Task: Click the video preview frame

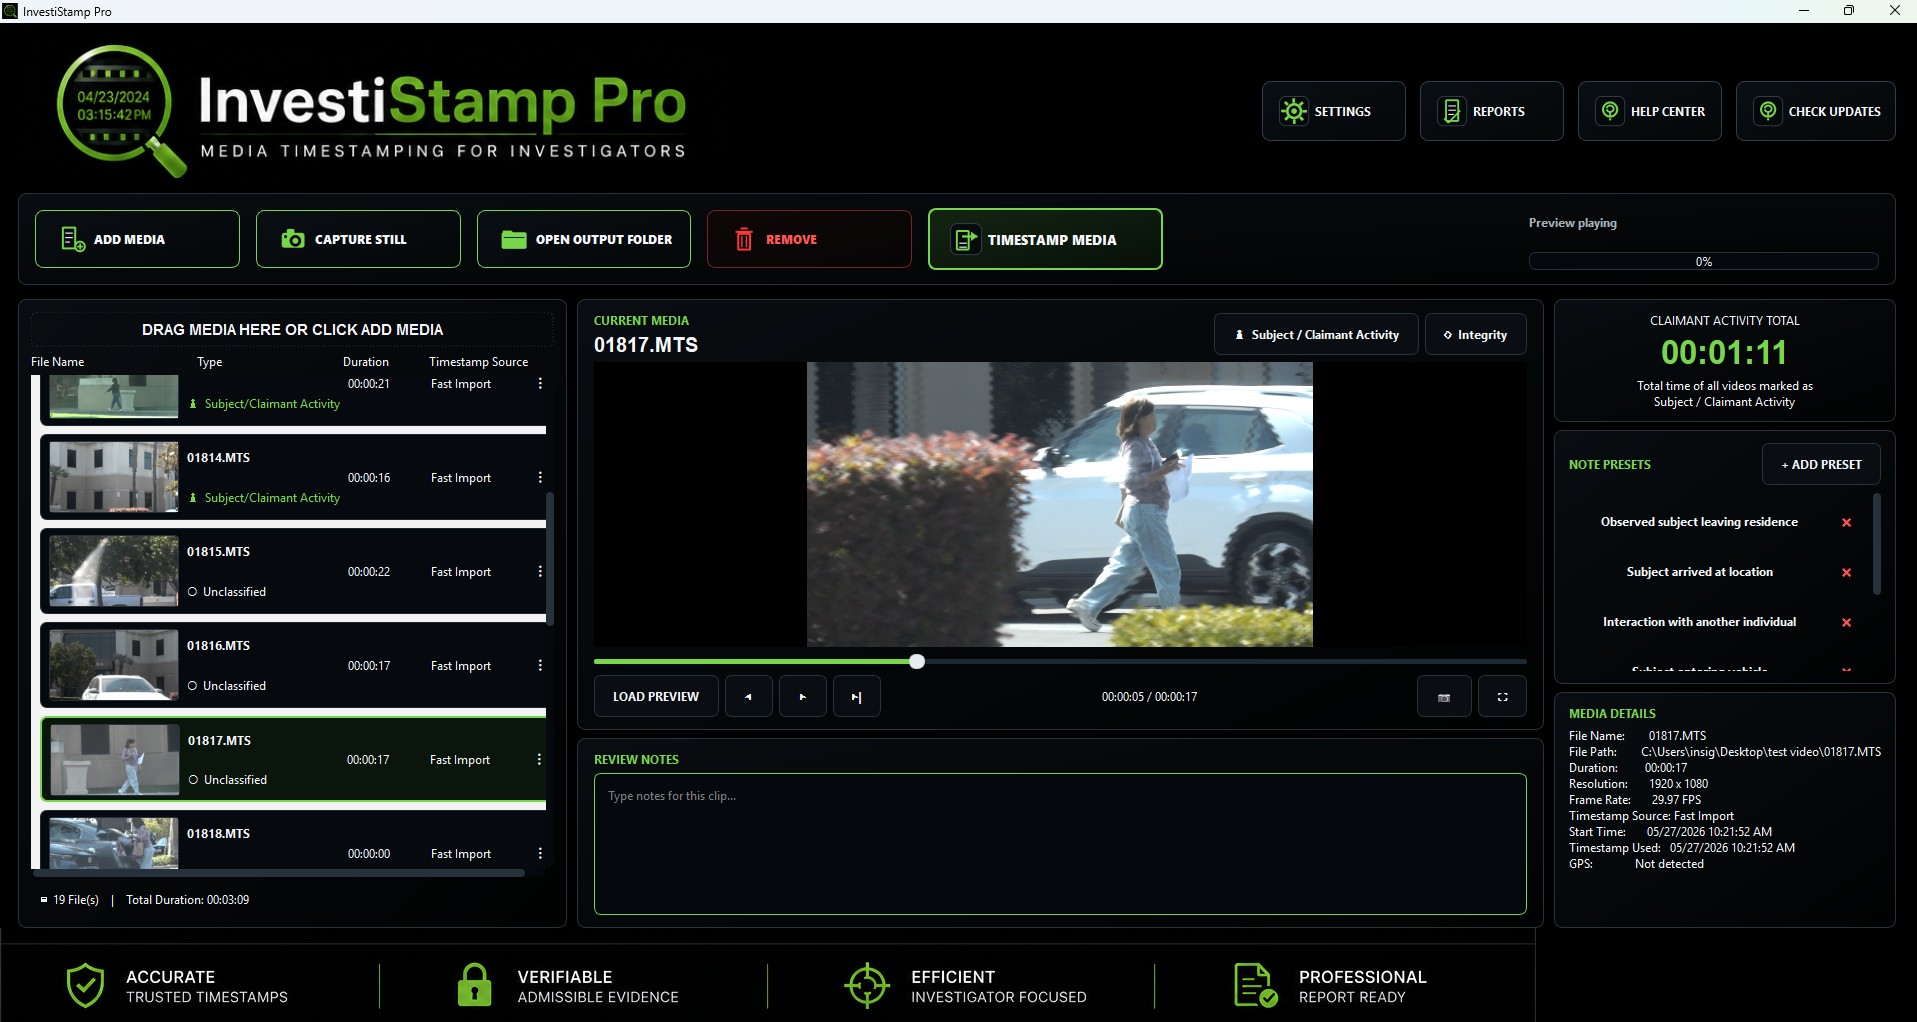Action: 1060,504
